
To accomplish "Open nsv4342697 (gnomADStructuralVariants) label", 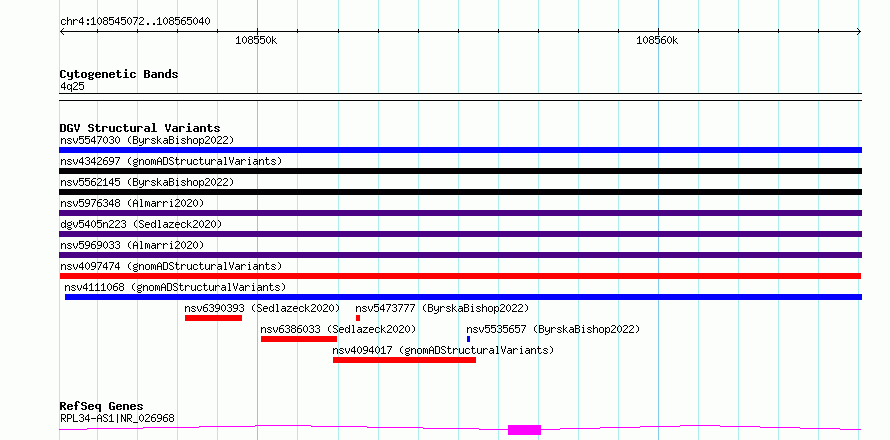I will click(x=171, y=161).
